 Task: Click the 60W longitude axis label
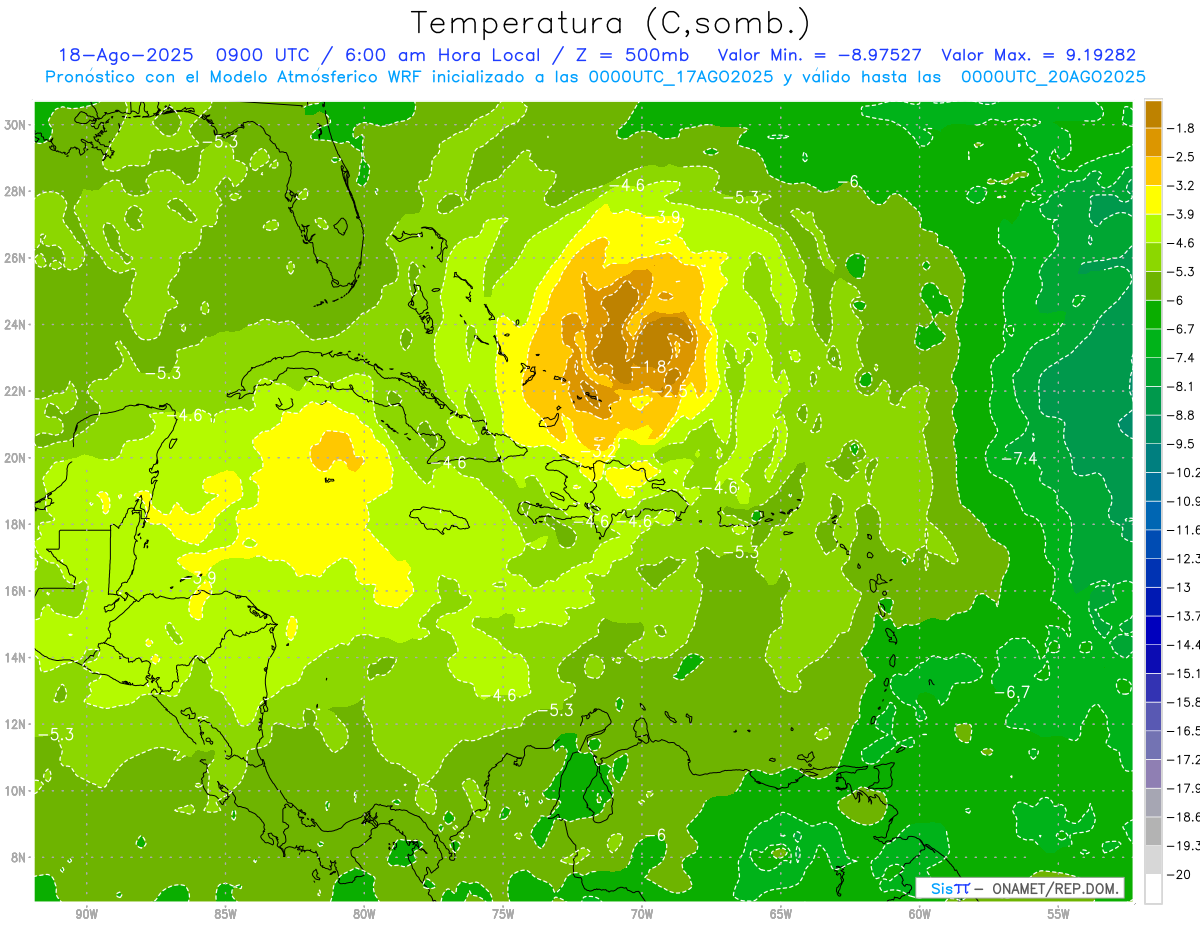[919, 914]
